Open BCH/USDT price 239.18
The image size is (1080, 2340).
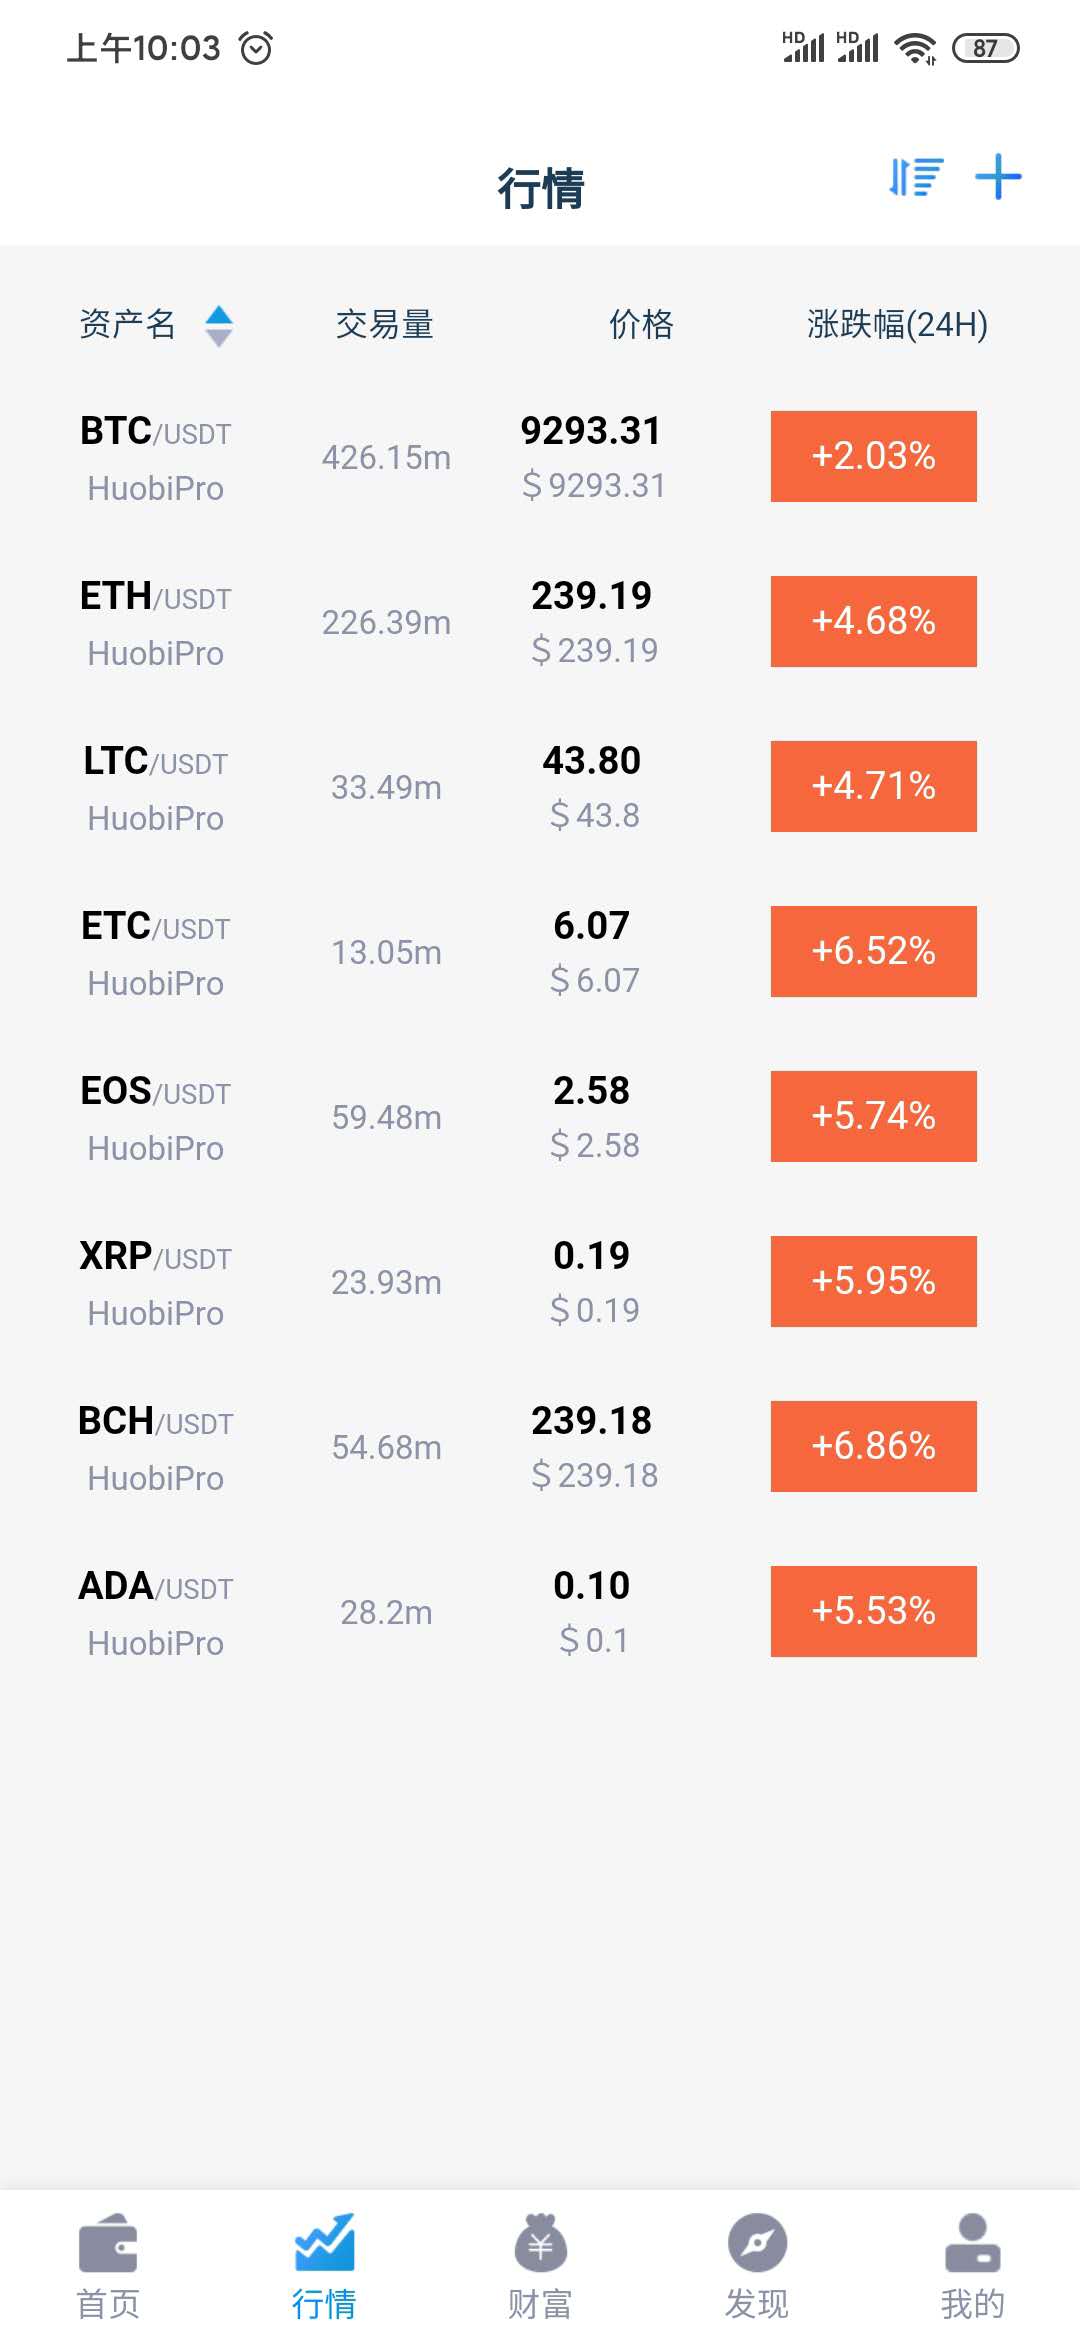pyautogui.click(x=592, y=1421)
